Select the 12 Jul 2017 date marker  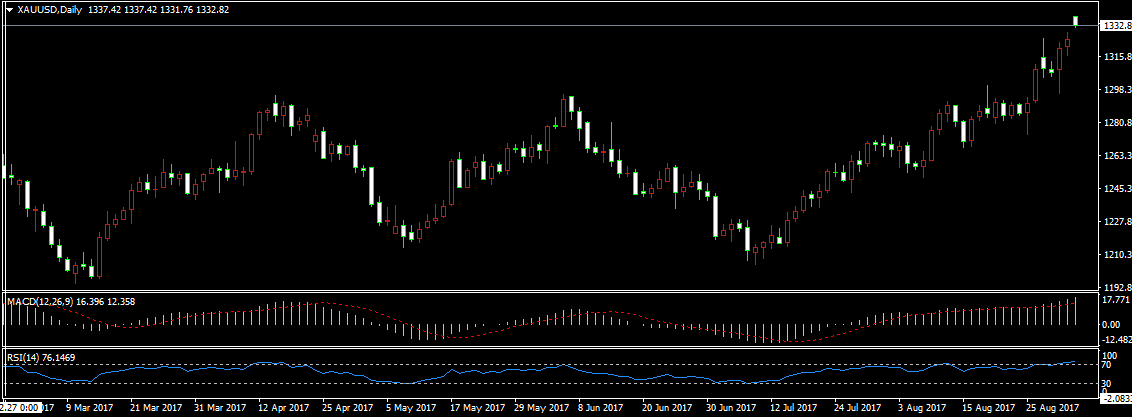click(791, 408)
